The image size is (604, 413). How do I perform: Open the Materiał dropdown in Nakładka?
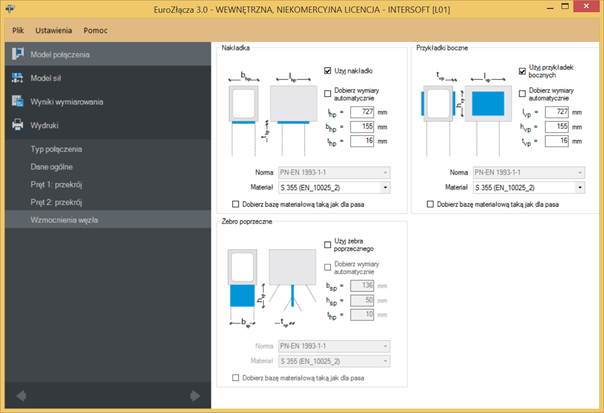[334, 188]
